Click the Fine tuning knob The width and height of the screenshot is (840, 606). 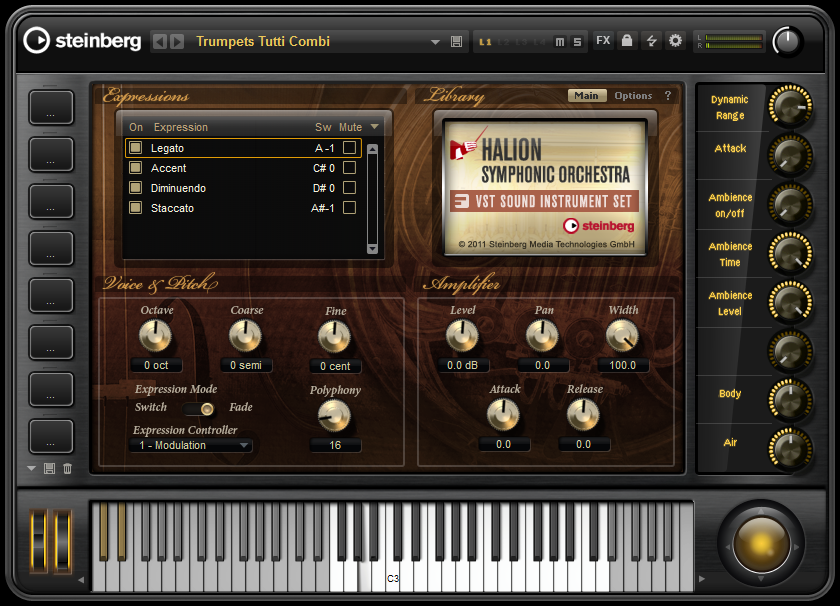(x=334, y=337)
